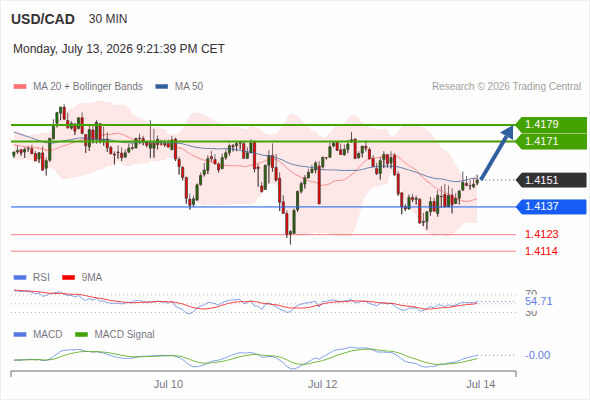590x400 pixels.
Task: Click the RSI legend label
Action: pos(41,278)
